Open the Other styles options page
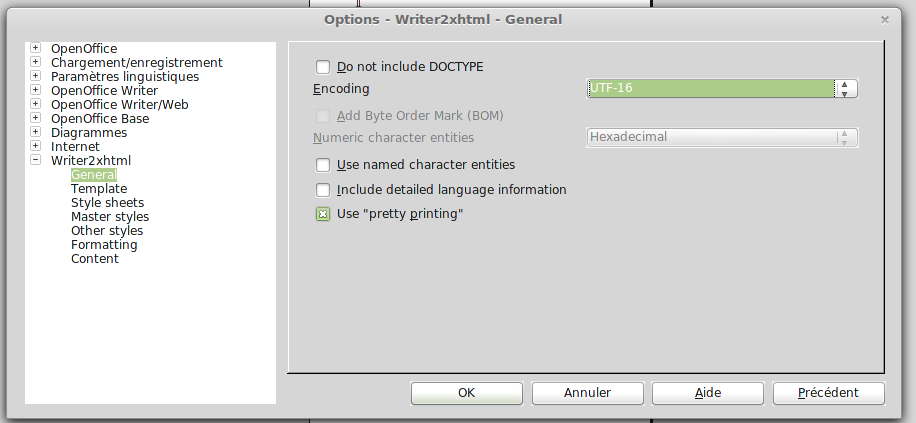916x423 pixels. coord(107,231)
